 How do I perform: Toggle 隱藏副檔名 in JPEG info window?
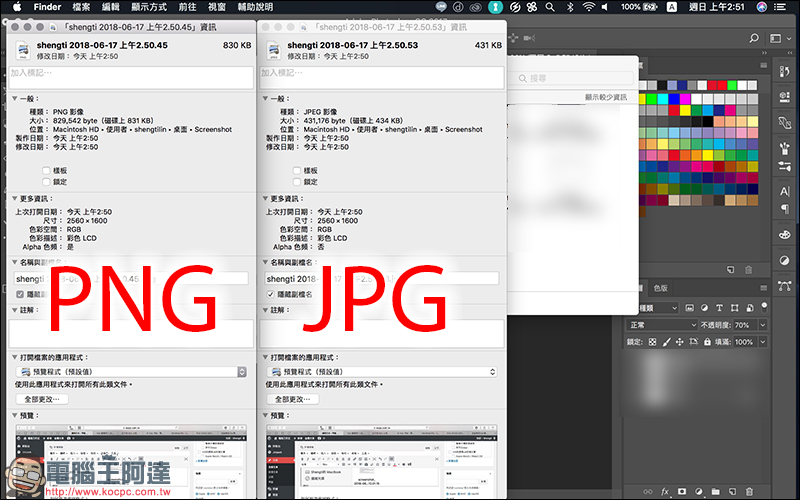(x=271, y=294)
